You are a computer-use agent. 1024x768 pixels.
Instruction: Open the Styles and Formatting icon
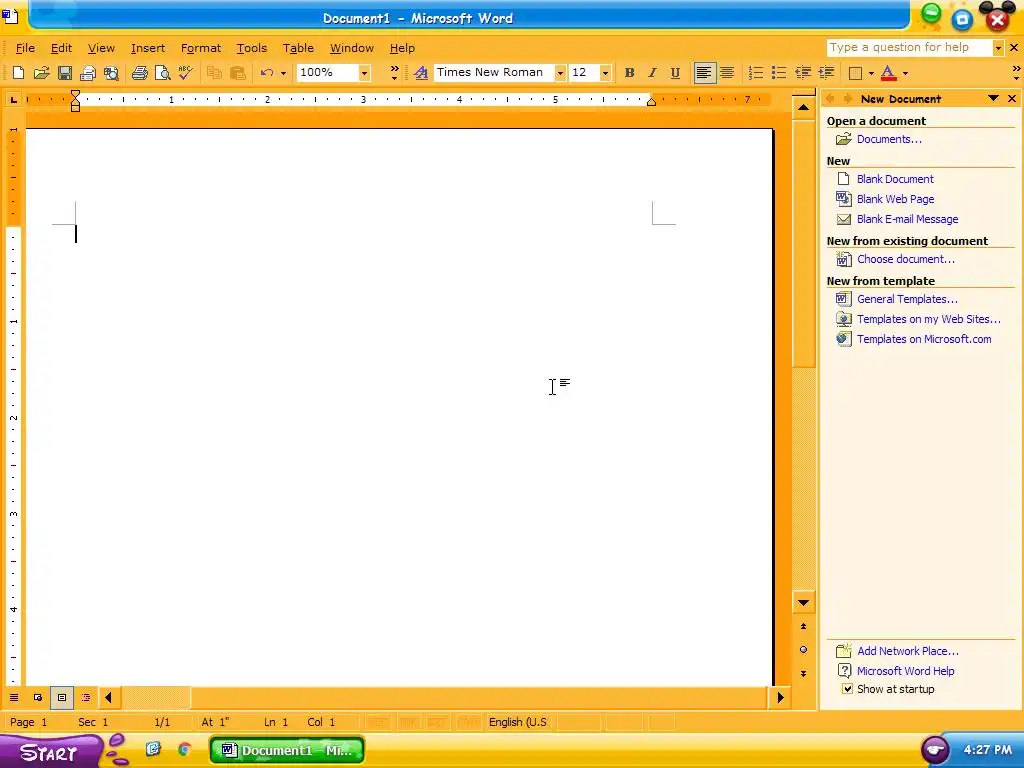point(421,72)
